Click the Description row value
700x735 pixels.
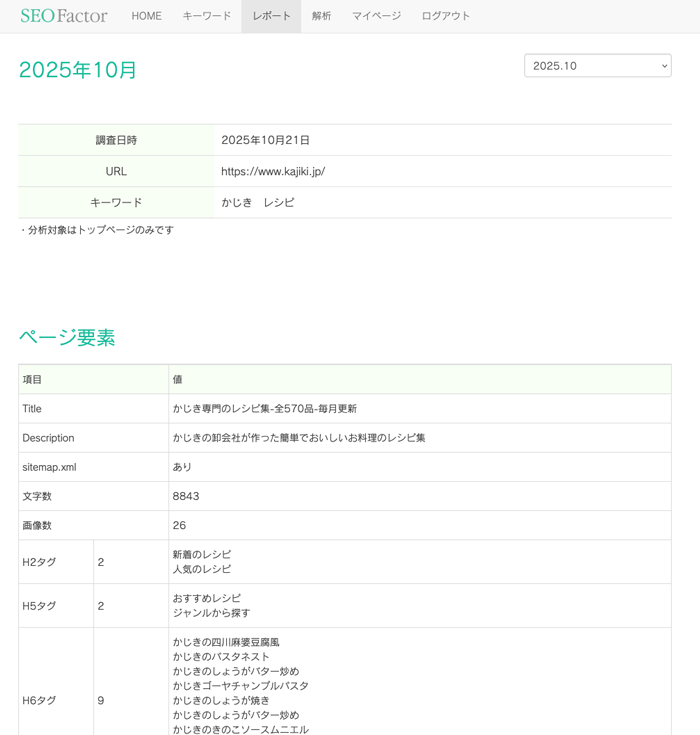click(298, 438)
